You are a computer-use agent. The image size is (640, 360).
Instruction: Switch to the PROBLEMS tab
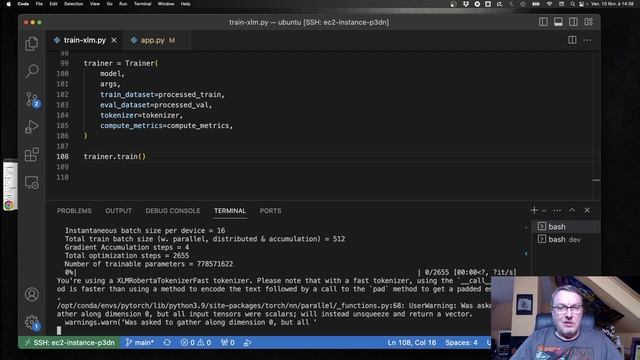click(x=74, y=211)
